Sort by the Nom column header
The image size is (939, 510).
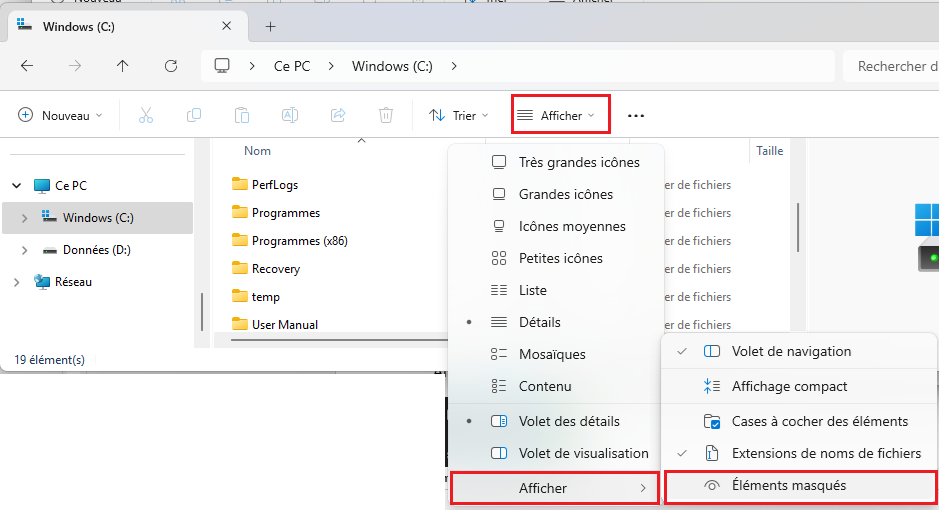pyautogui.click(x=258, y=151)
